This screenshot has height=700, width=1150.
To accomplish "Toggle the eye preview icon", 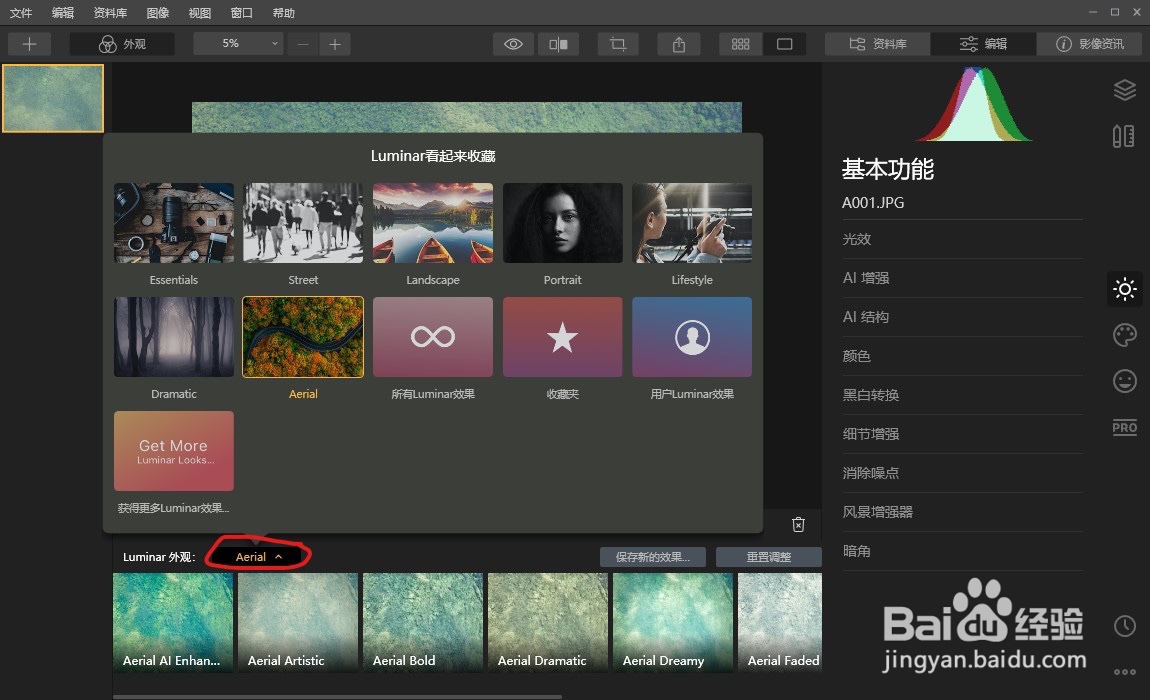I will coord(513,44).
